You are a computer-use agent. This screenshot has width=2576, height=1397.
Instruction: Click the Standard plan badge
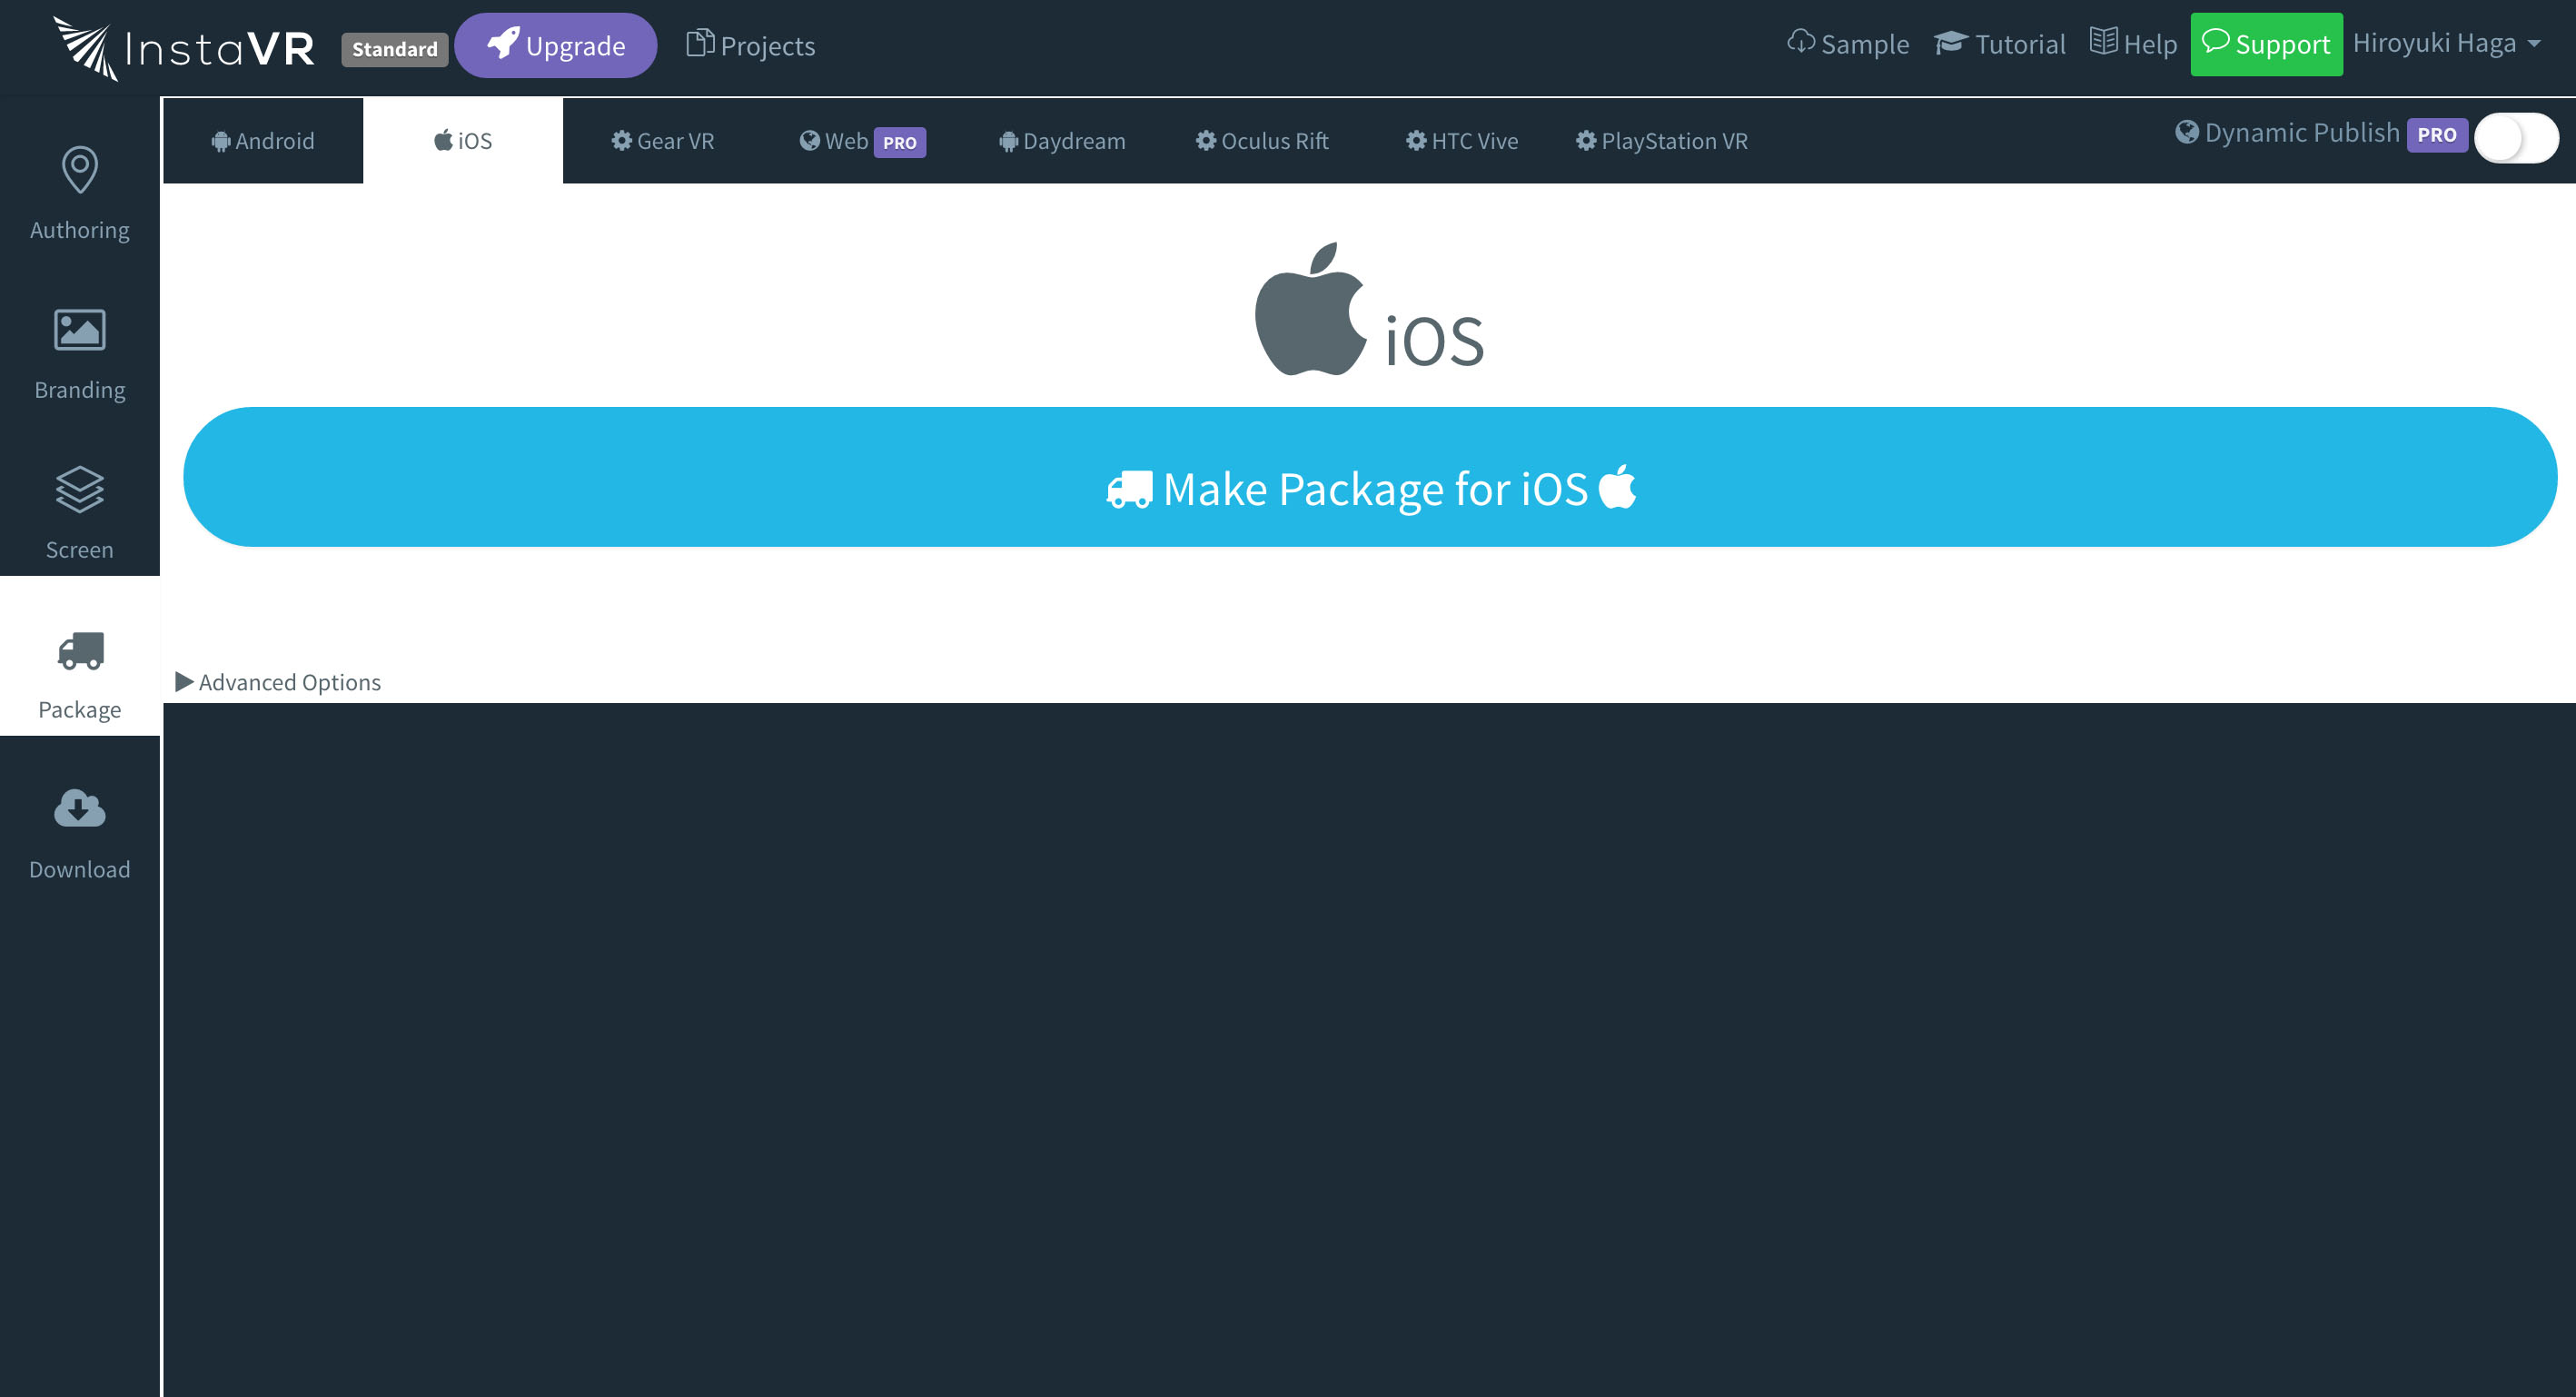click(394, 49)
